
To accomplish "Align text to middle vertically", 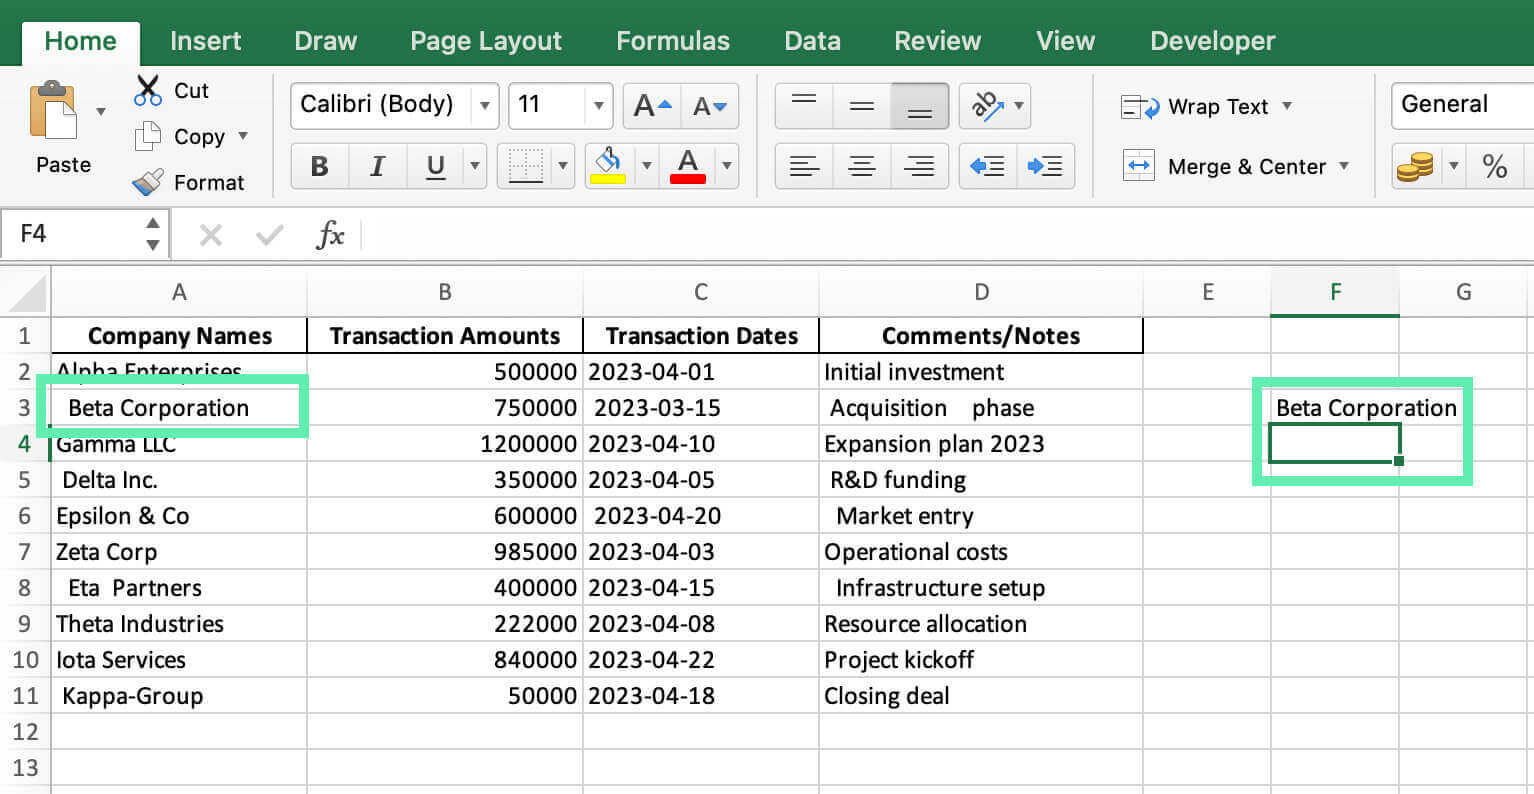I will click(x=861, y=106).
